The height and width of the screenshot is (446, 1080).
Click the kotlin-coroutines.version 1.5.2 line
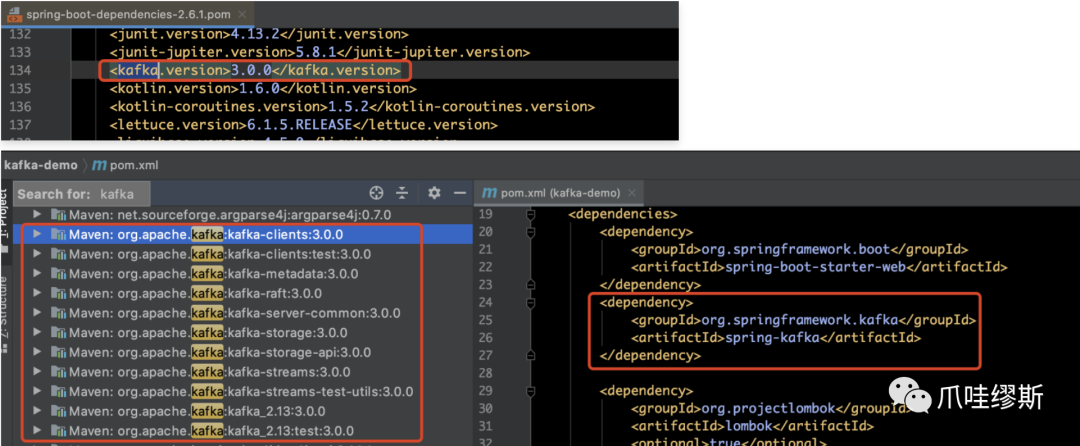(x=352, y=107)
